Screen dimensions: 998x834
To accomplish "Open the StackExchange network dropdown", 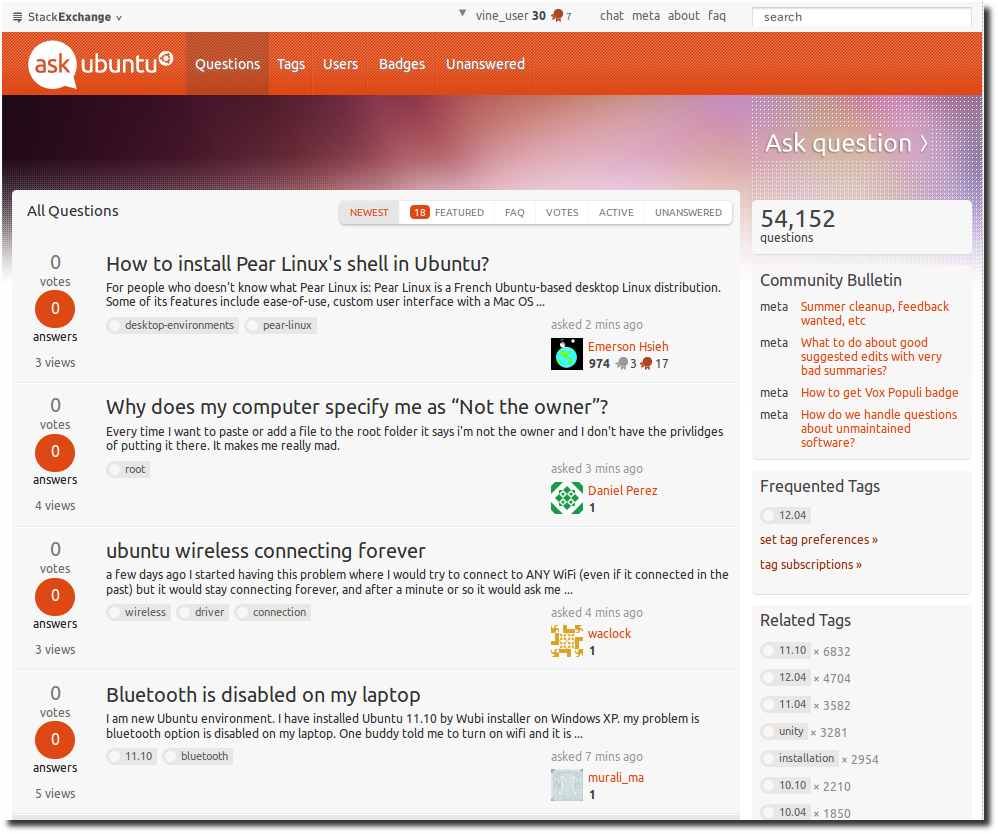I will point(67,17).
